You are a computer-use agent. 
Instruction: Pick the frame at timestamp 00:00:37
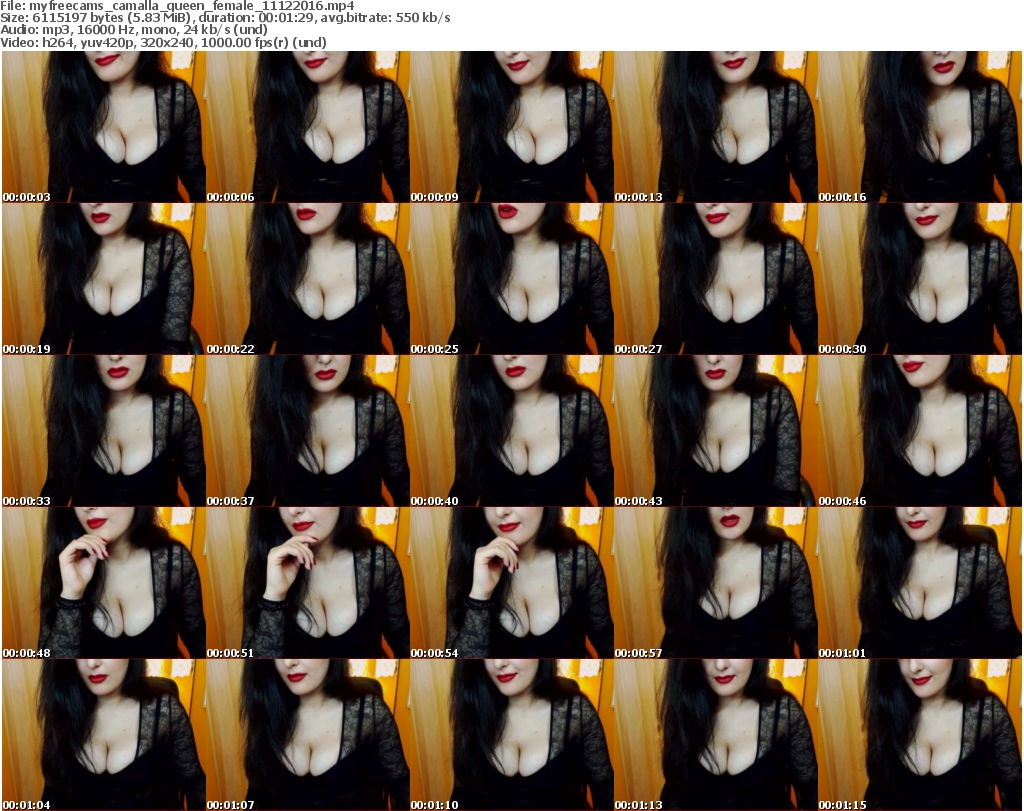308,431
